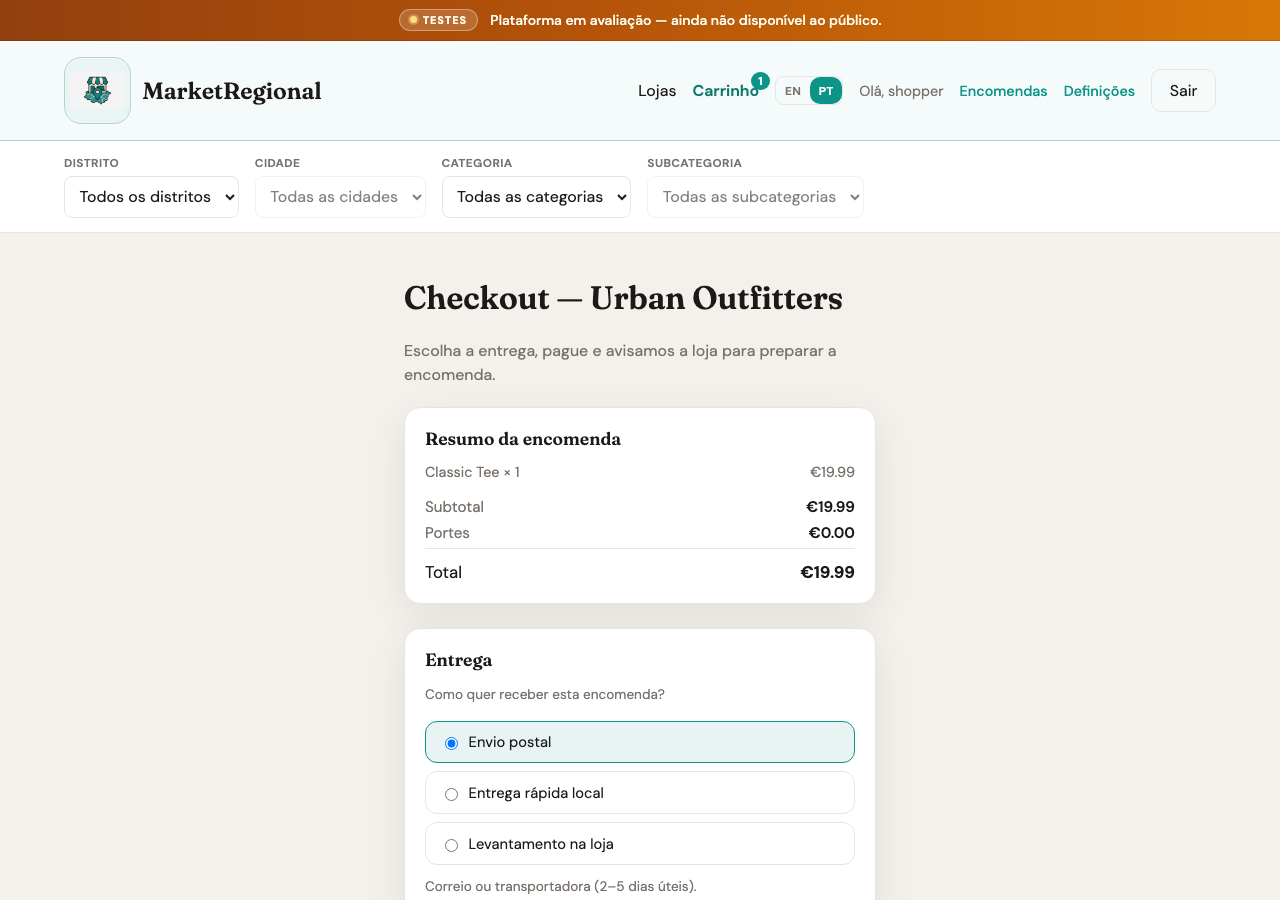Click the cart count badge
The image size is (1280, 900).
[760, 81]
